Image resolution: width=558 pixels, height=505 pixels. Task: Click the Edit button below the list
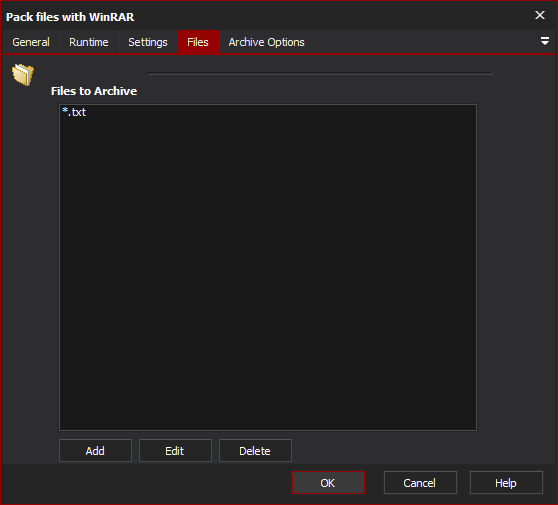[x=175, y=451]
